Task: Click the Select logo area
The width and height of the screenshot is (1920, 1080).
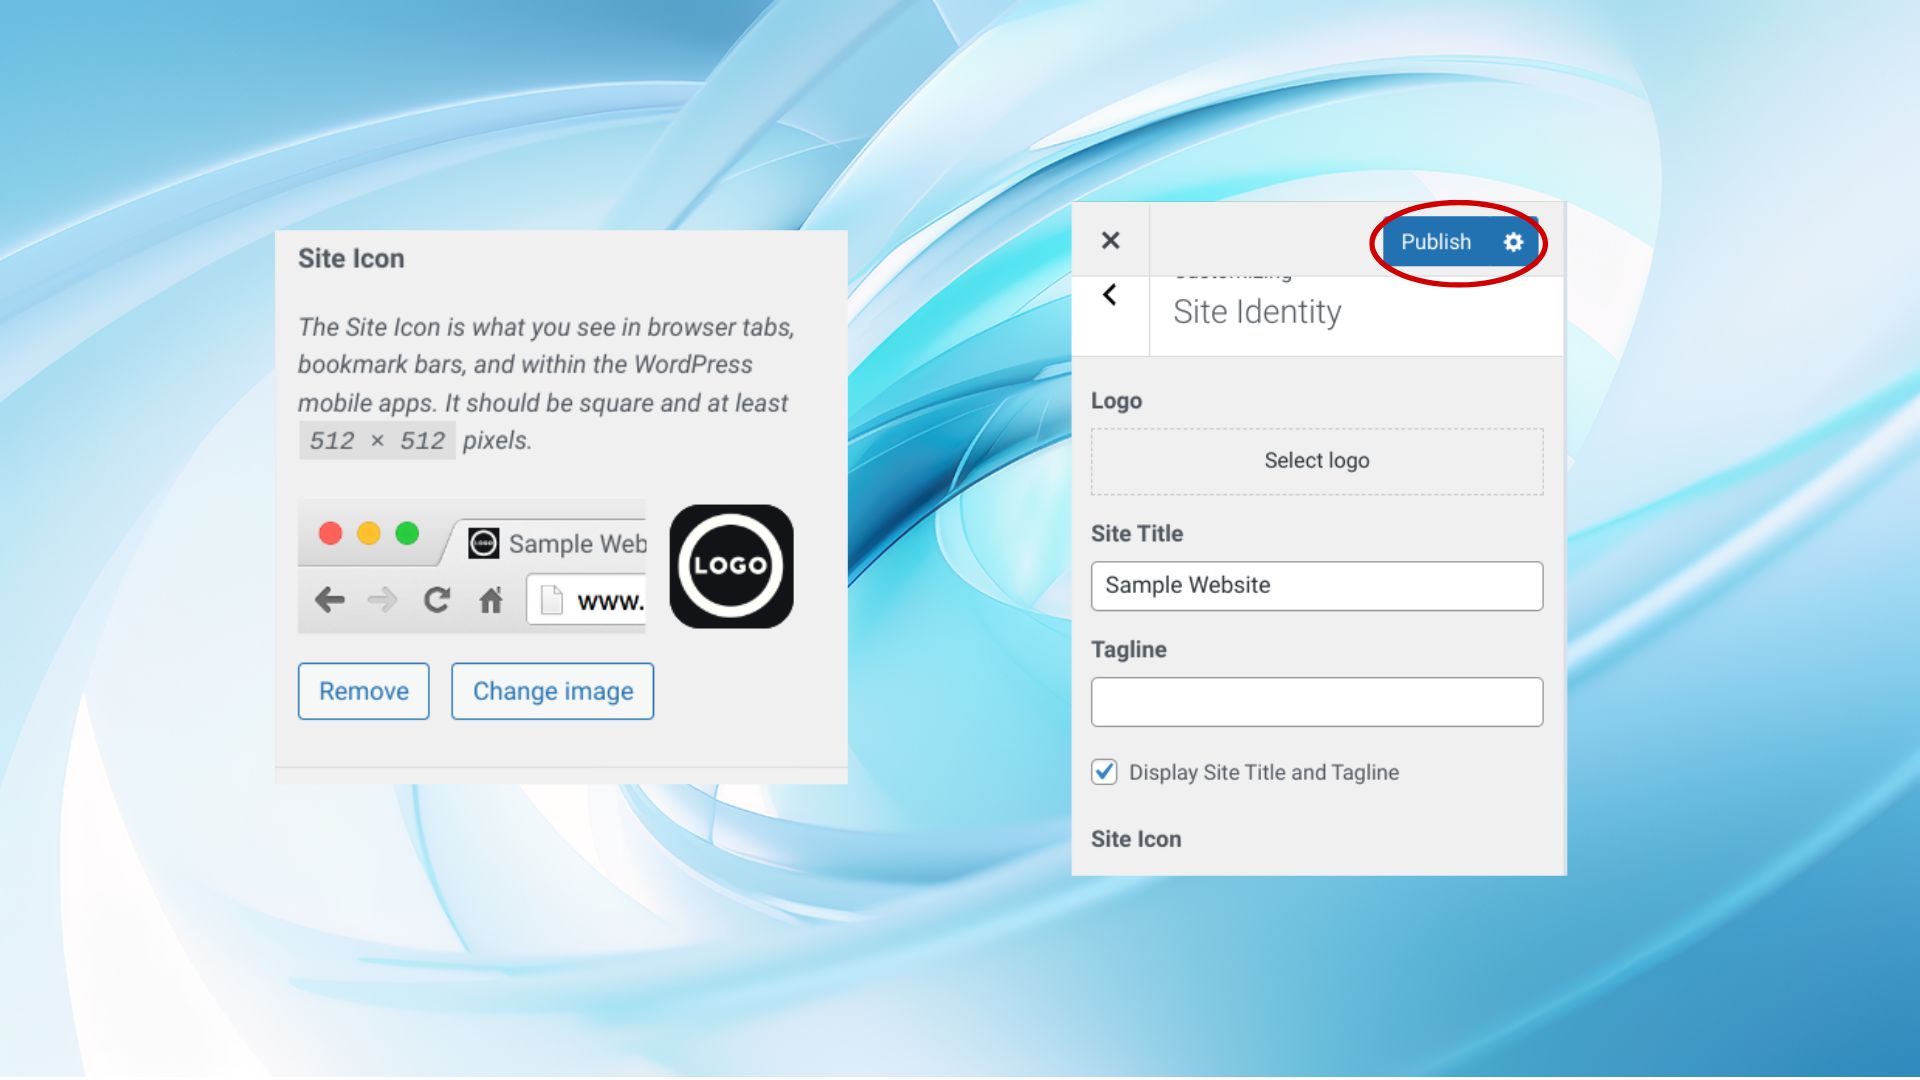Action: coord(1316,461)
